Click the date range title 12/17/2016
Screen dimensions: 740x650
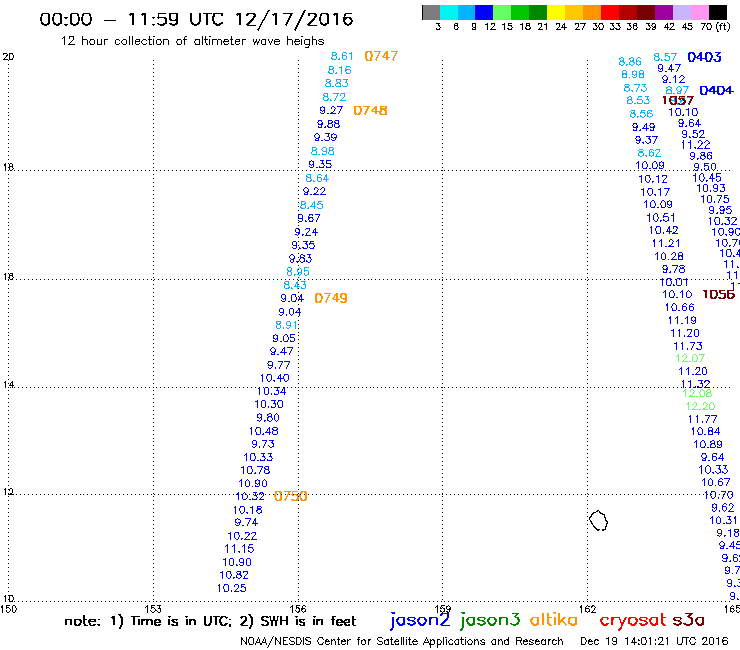point(196,19)
